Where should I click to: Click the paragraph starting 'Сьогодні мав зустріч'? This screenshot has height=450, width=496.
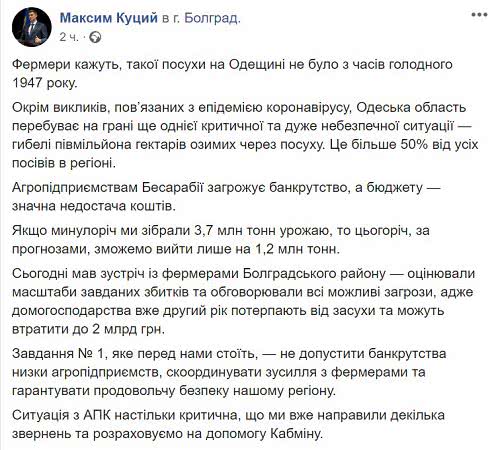(x=243, y=301)
